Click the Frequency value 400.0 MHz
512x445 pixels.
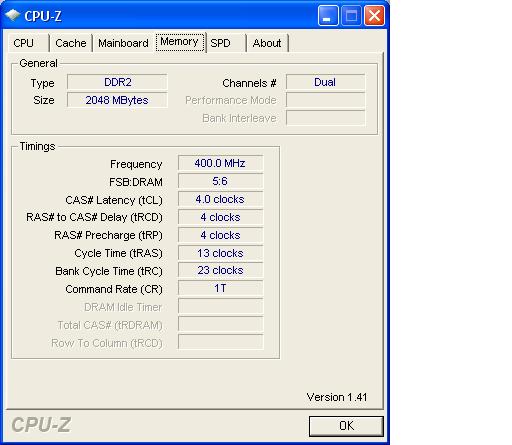220,163
